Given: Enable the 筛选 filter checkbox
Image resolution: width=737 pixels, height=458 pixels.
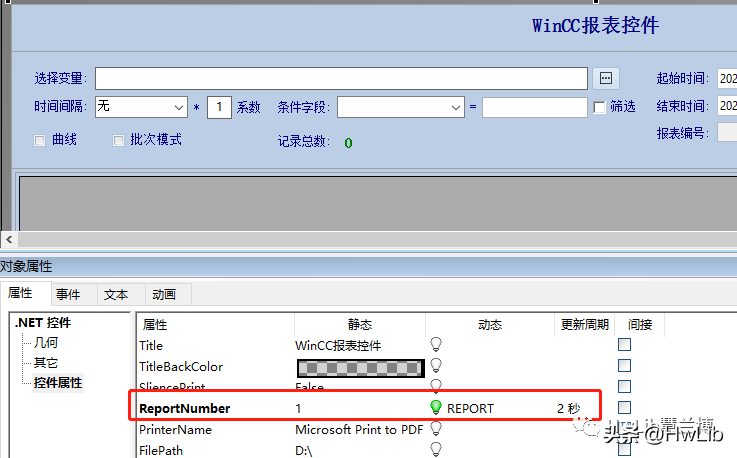Looking at the screenshot, I should pos(600,107).
